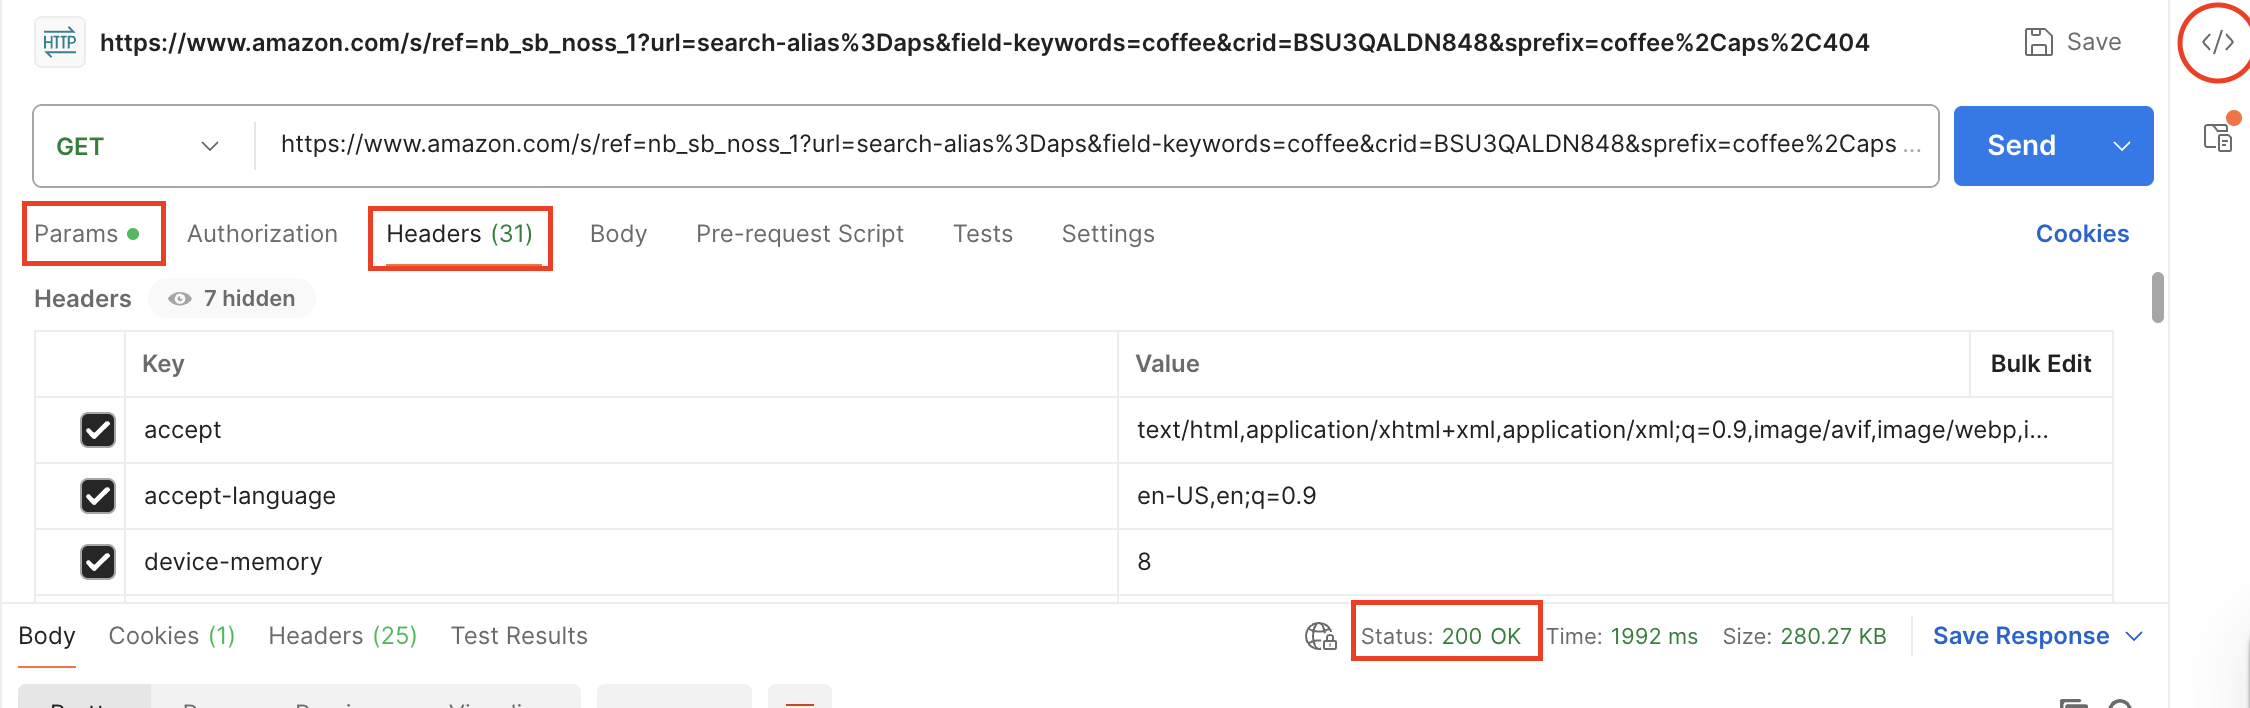This screenshot has height=708, width=2250.
Task: Click the request URL input field
Action: point(1090,145)
